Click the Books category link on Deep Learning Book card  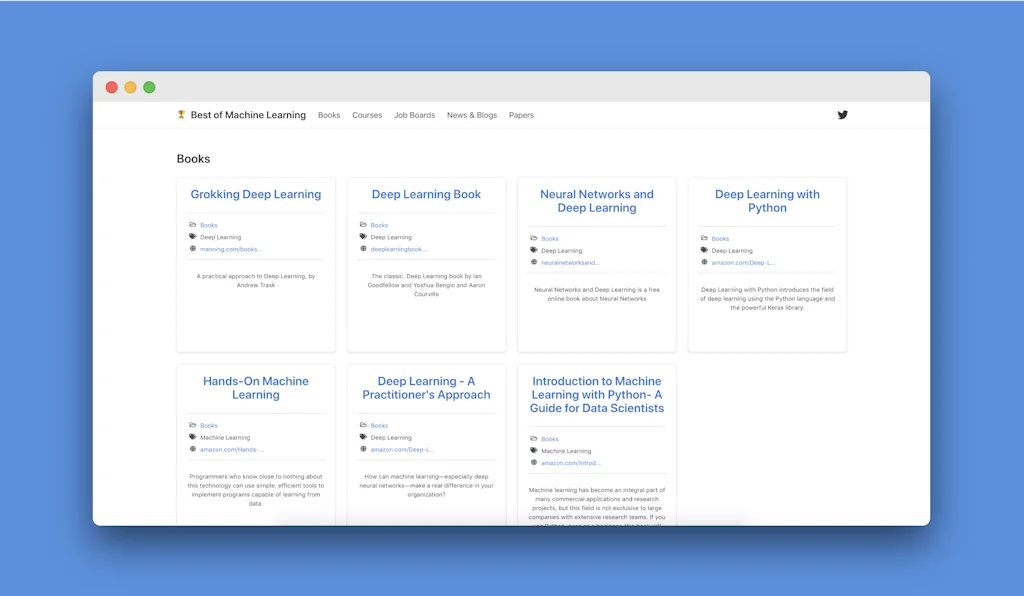[x=379, y=225]
